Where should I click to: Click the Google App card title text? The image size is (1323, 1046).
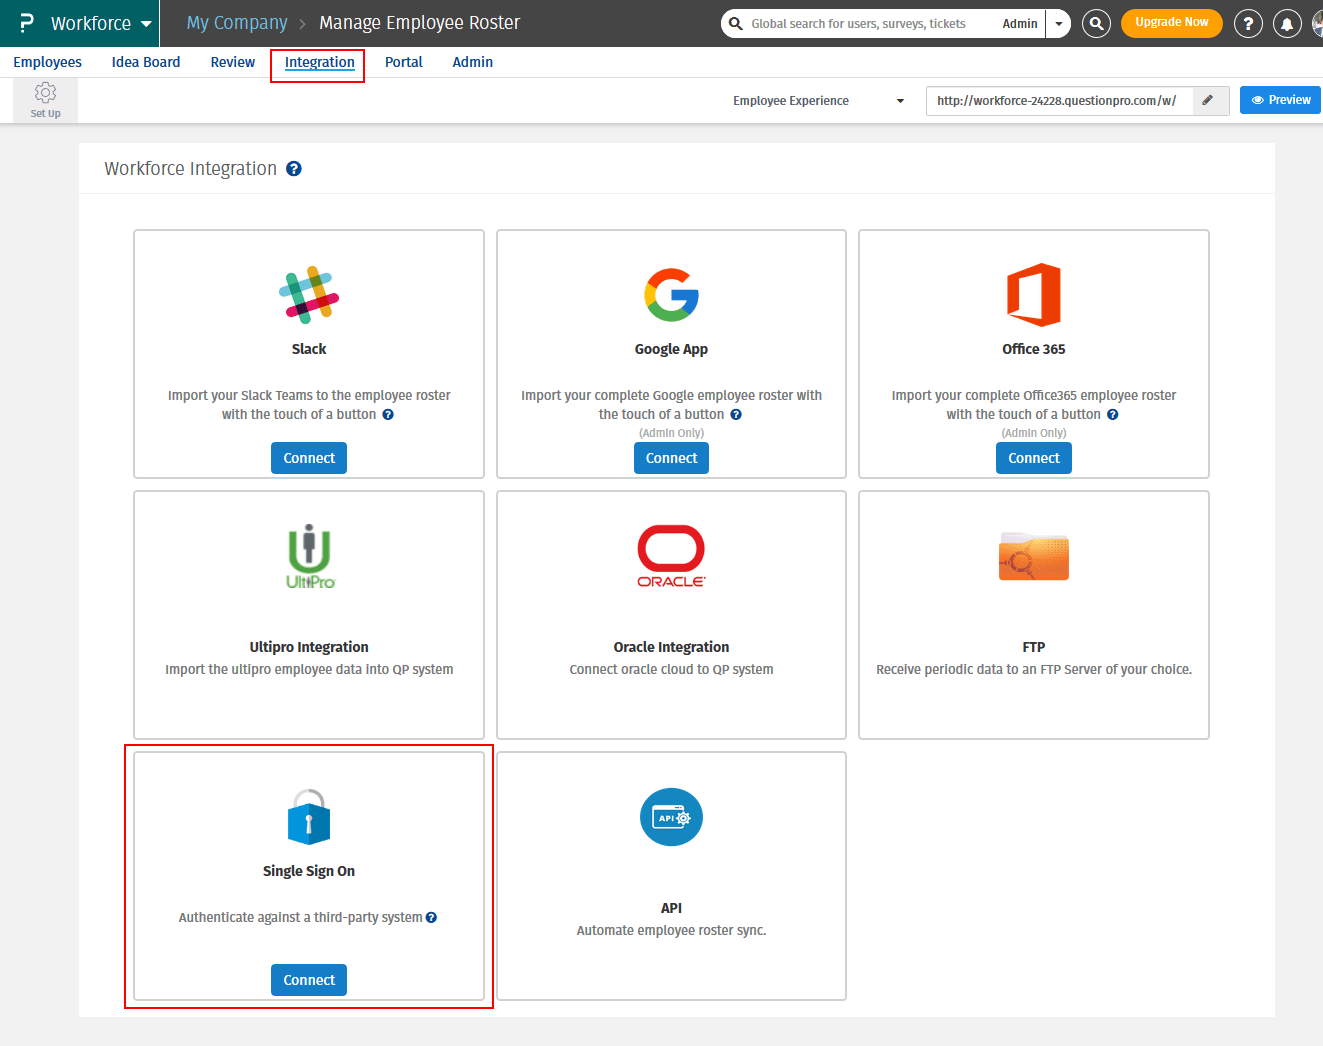pyautogui.click(x=671, y=349)
